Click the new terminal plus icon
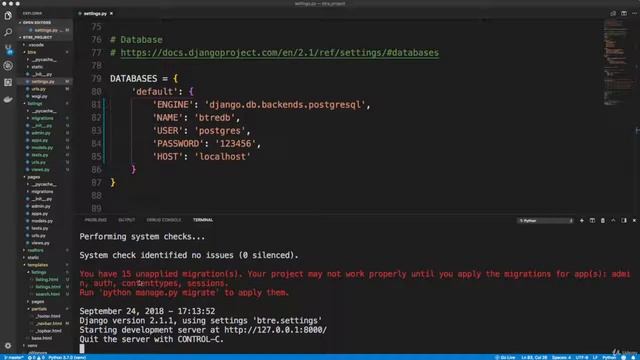This screenshot has width=640, height=360. (582, 220)
